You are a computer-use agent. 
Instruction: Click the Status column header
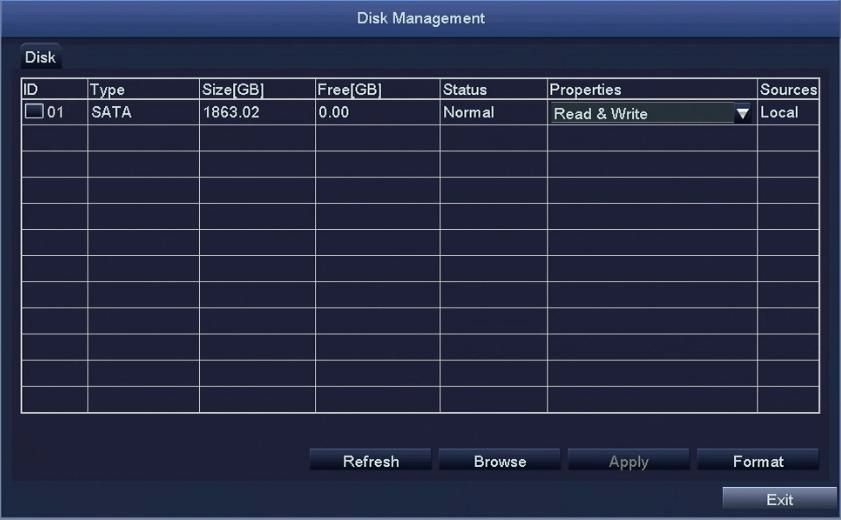[x=493, y=90]
